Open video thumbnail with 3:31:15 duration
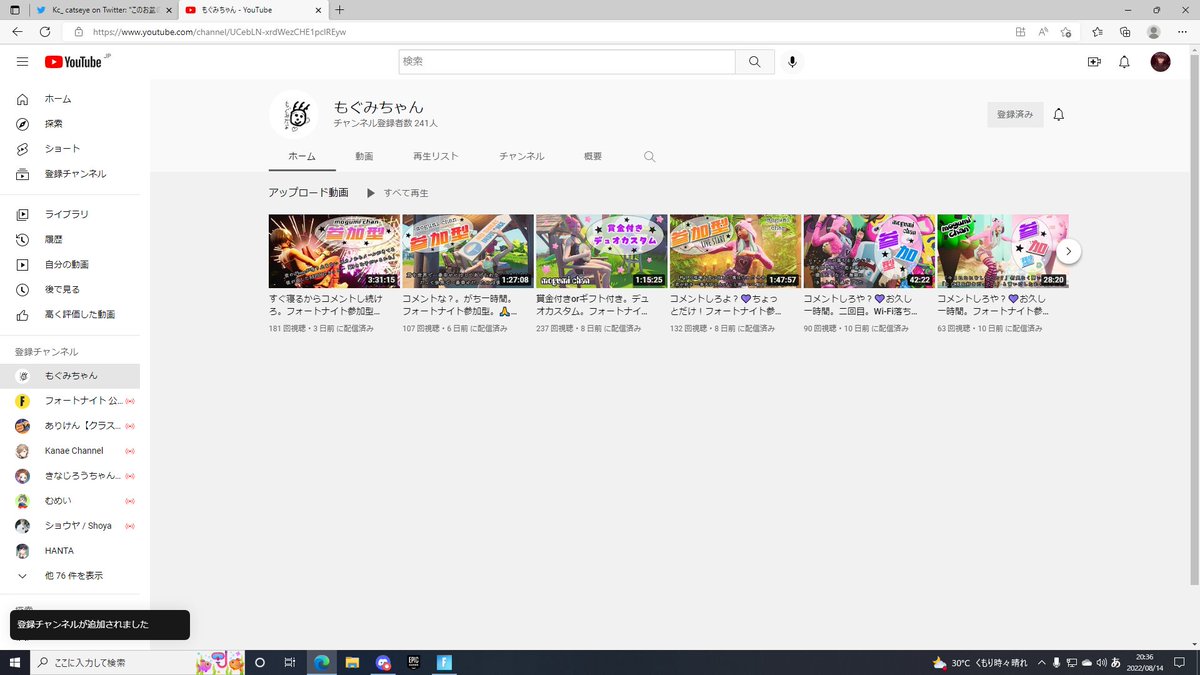1200x675 pixels. click(x=334, y=251)
